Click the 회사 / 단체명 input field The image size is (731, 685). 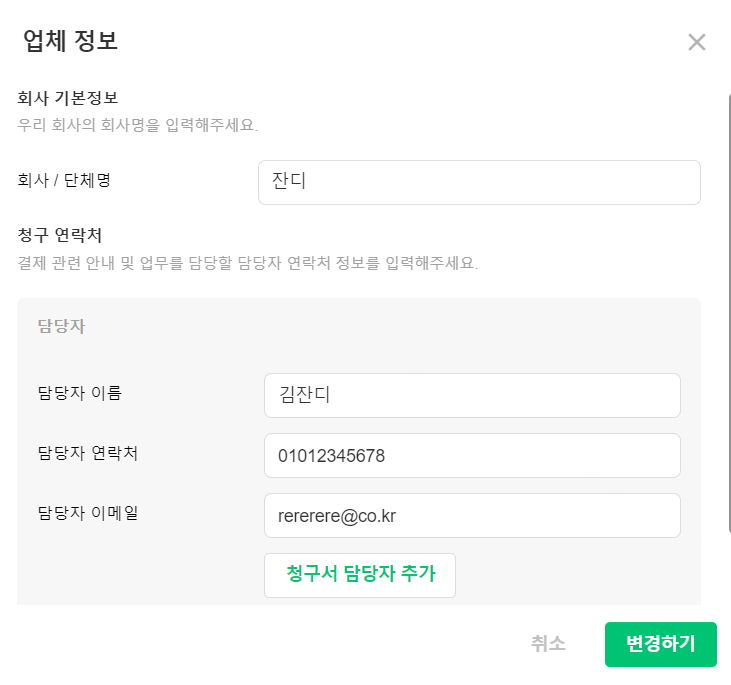pyautogui.click(x=479, y=182)
